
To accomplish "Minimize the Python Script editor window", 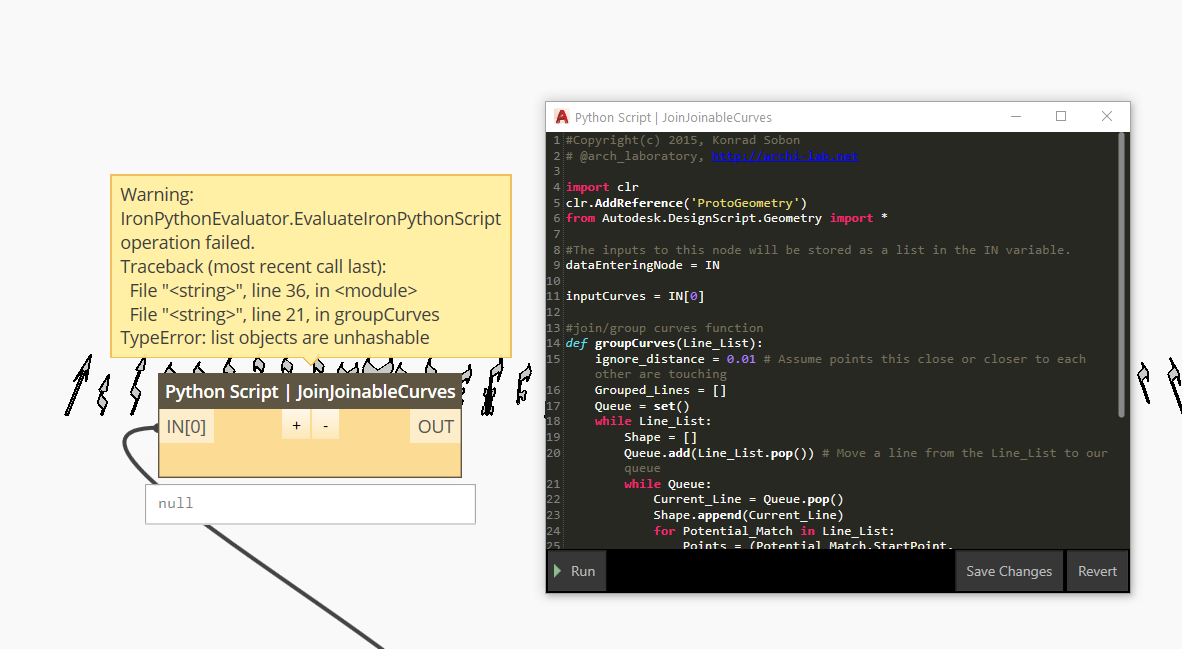I will click(1016, 117).
